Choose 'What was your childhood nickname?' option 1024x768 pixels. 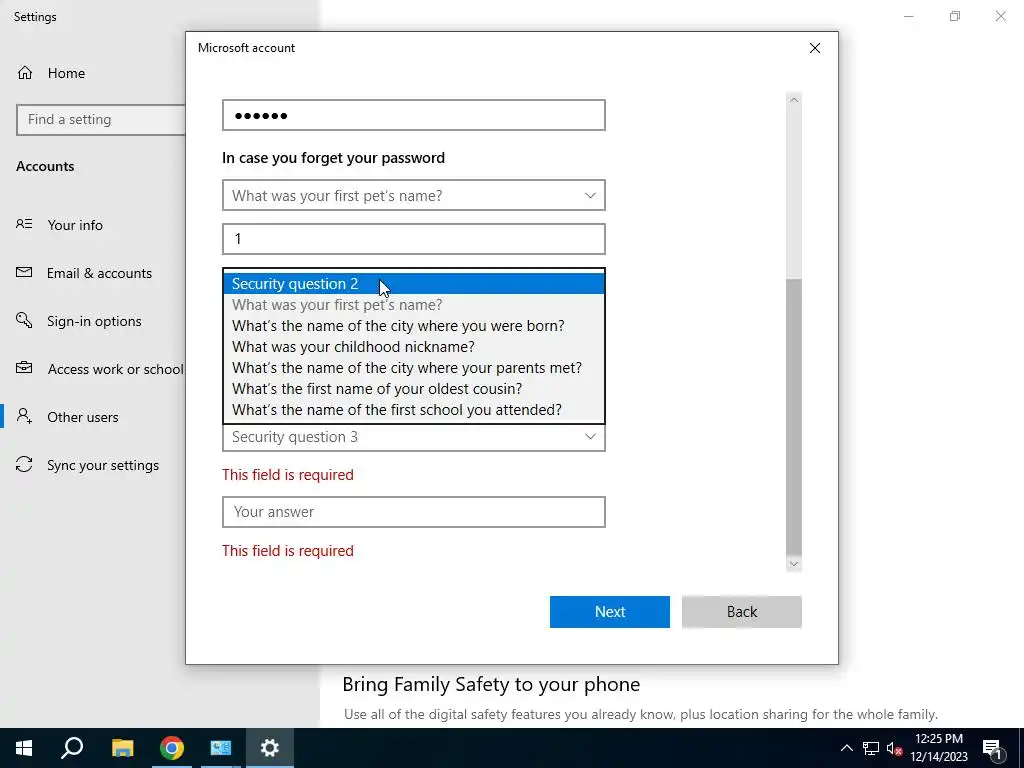413,346
